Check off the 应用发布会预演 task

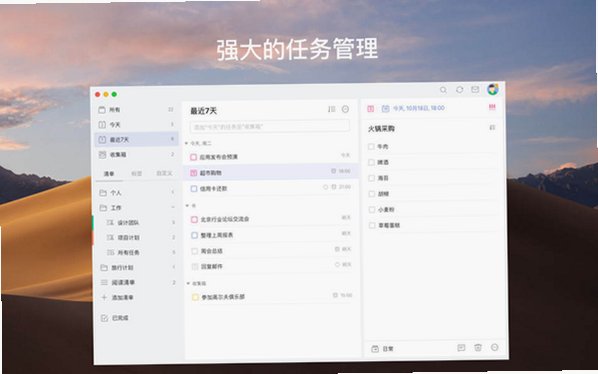pyautogui.click(x=193, y=157)
